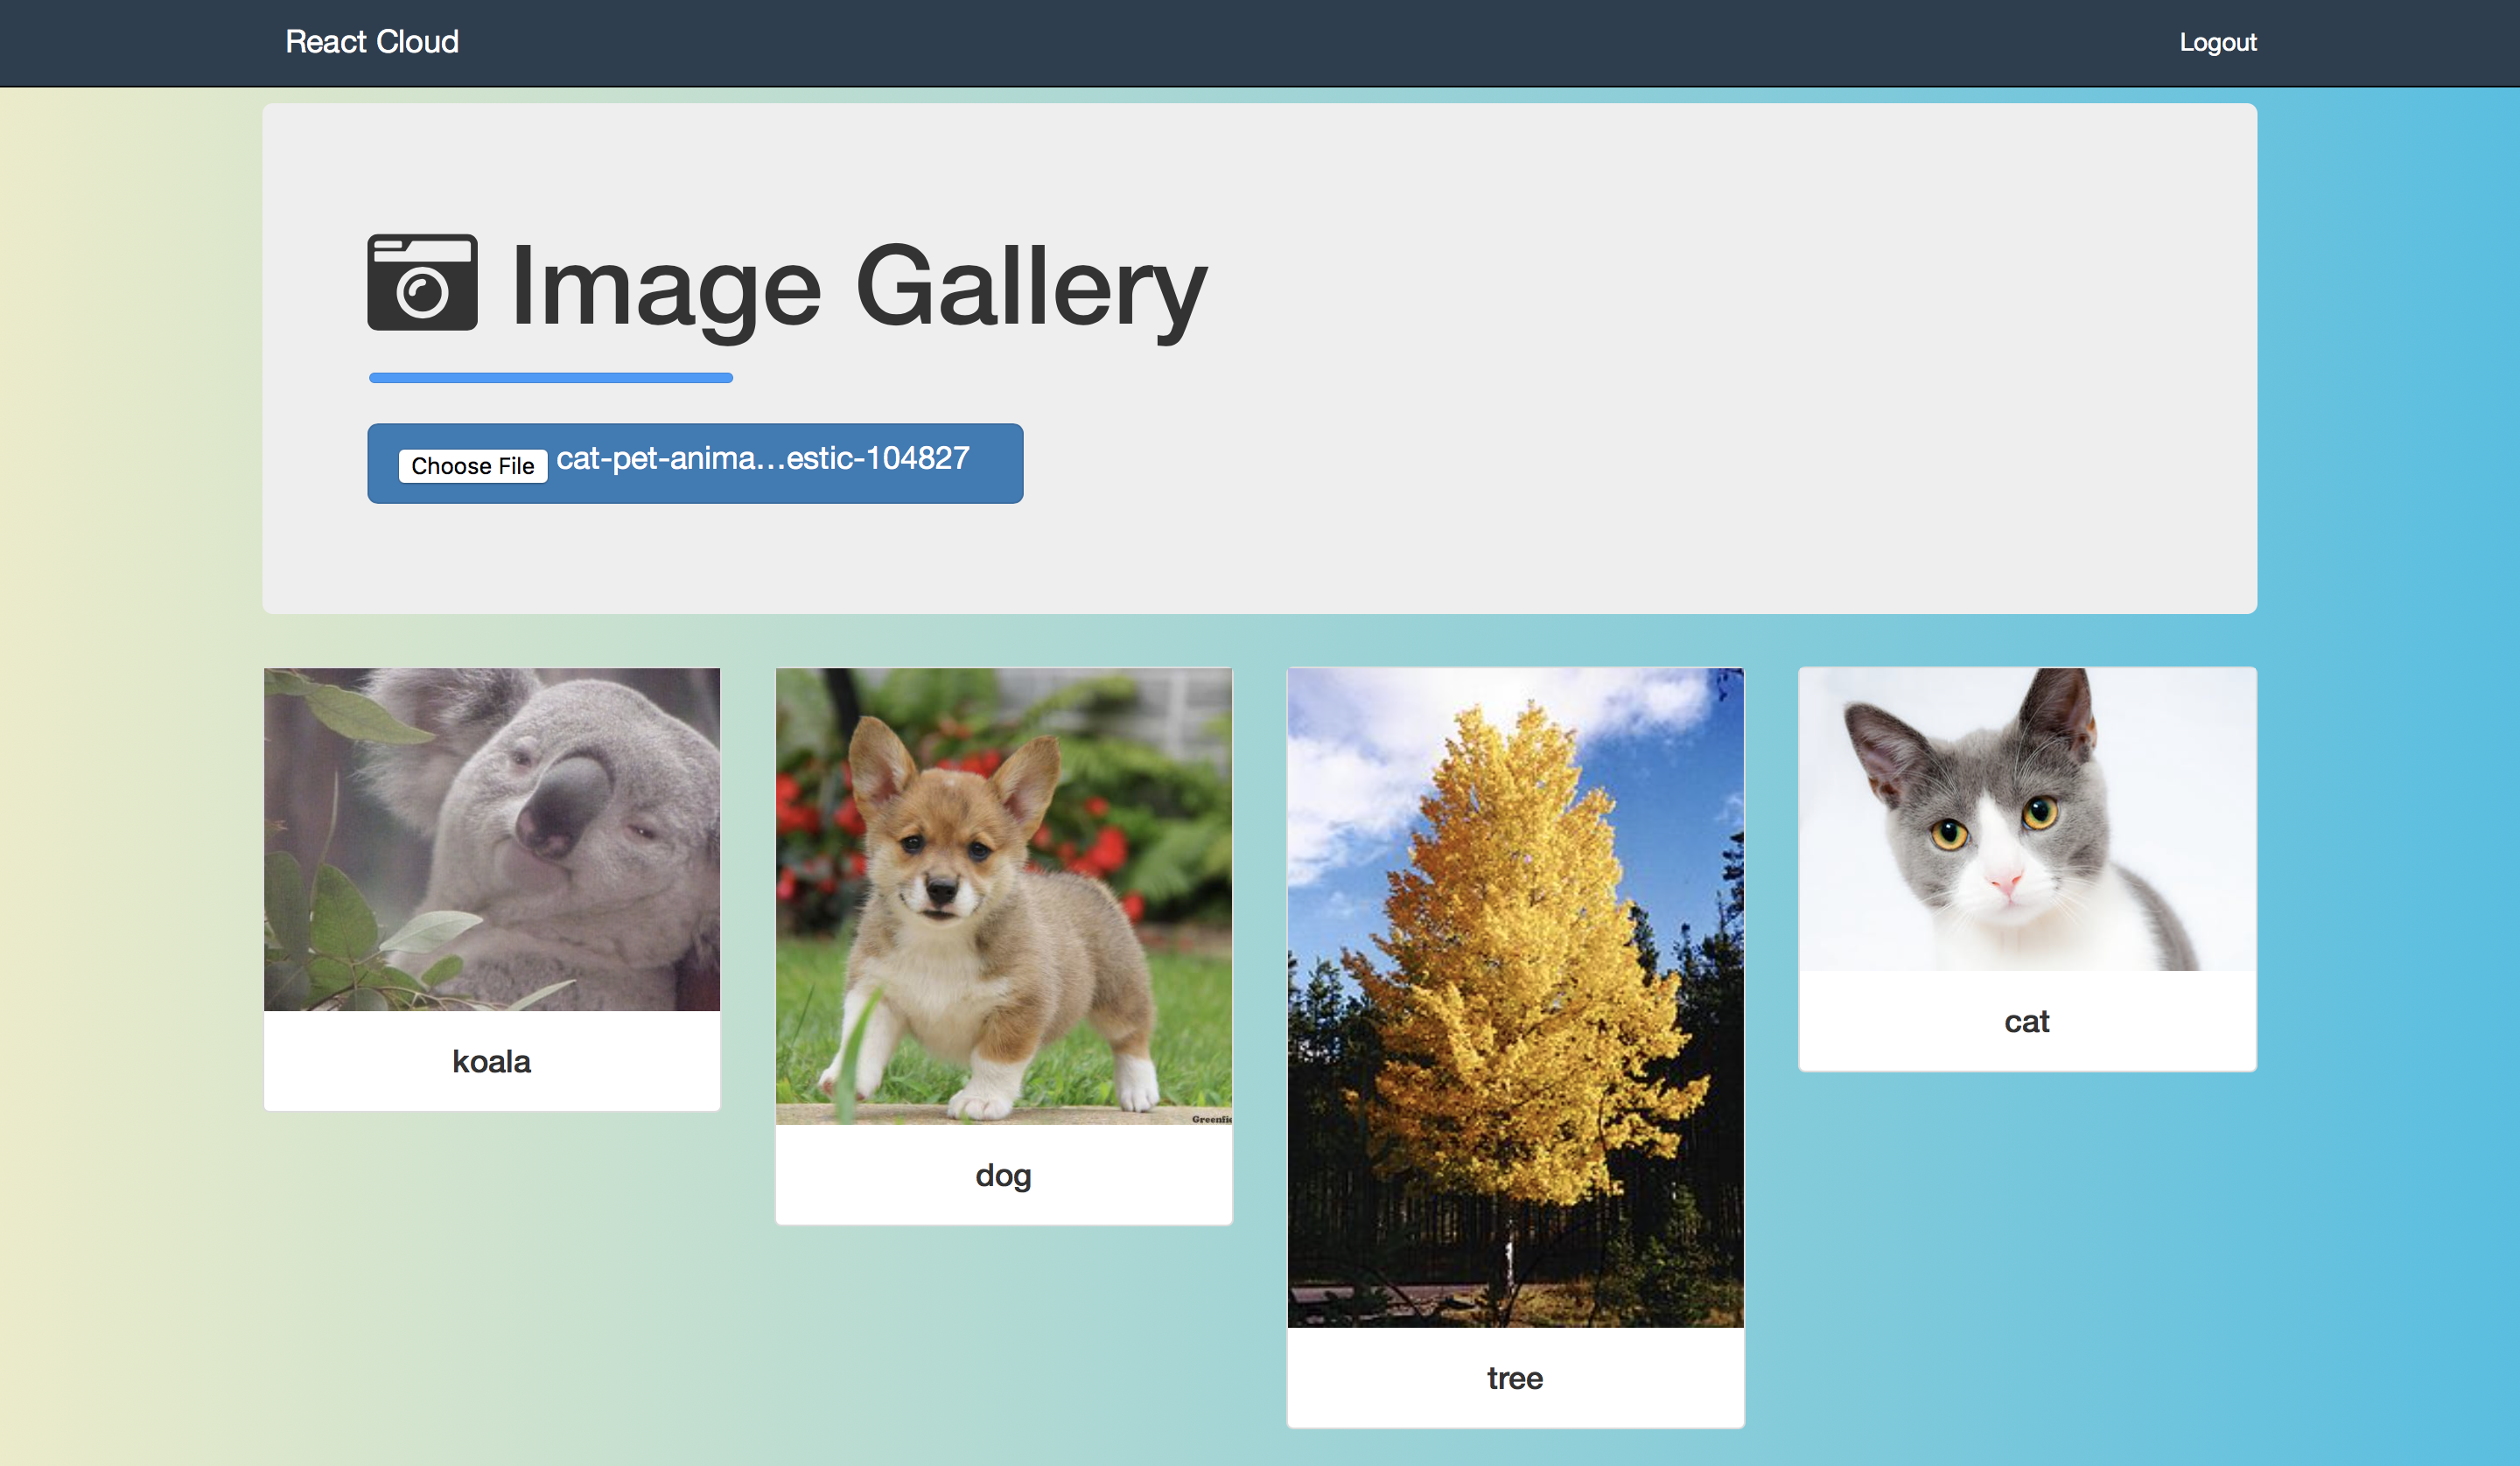This screenshot has width=2520, height=1466.
Task: Log out using the Logout link
Action: point(2217,42)
